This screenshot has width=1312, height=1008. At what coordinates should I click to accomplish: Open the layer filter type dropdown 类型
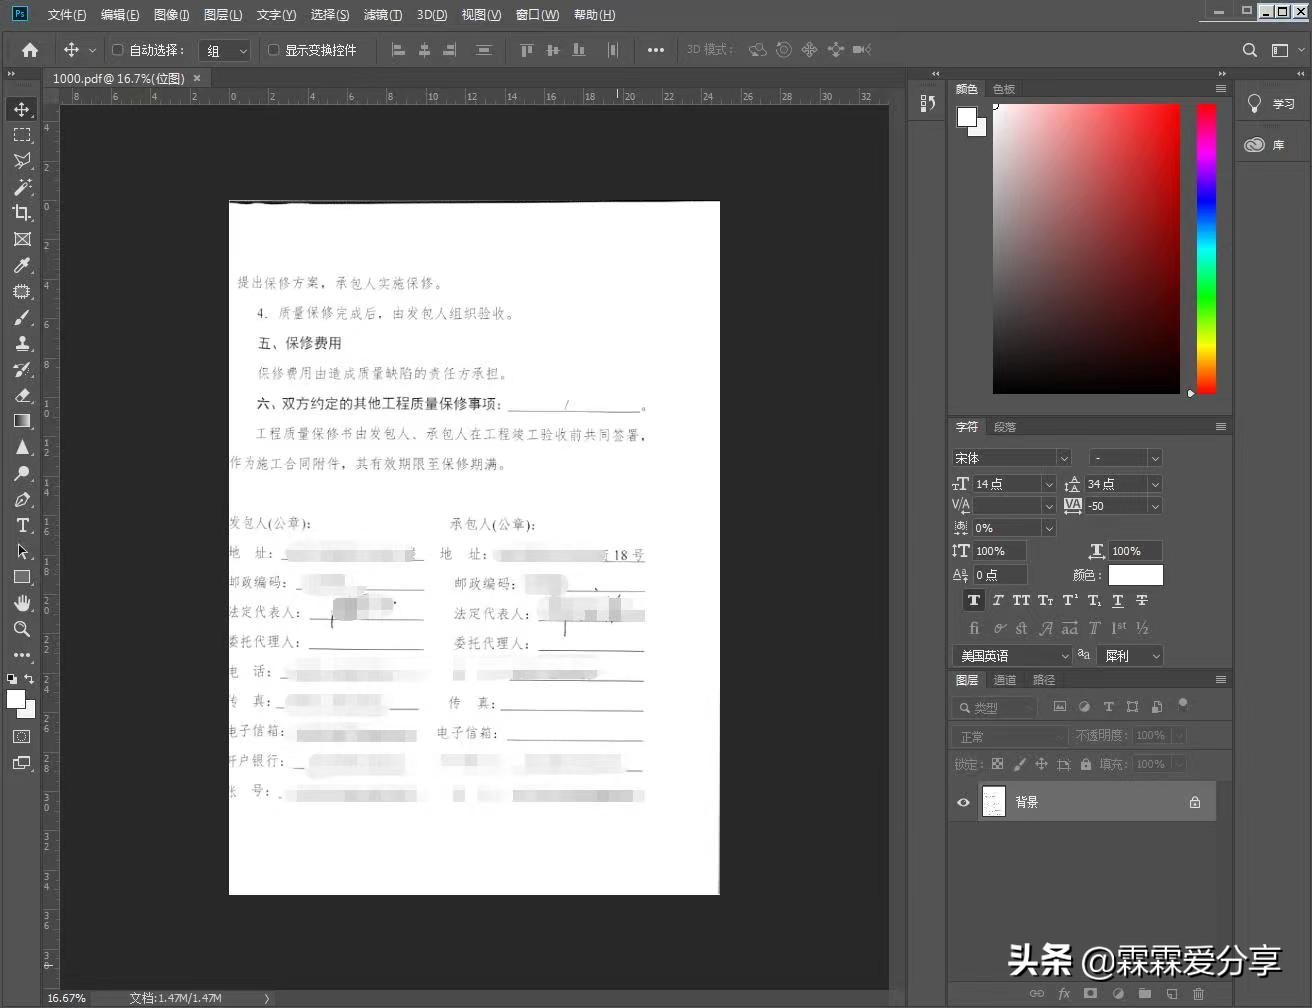tap(995, 707)
